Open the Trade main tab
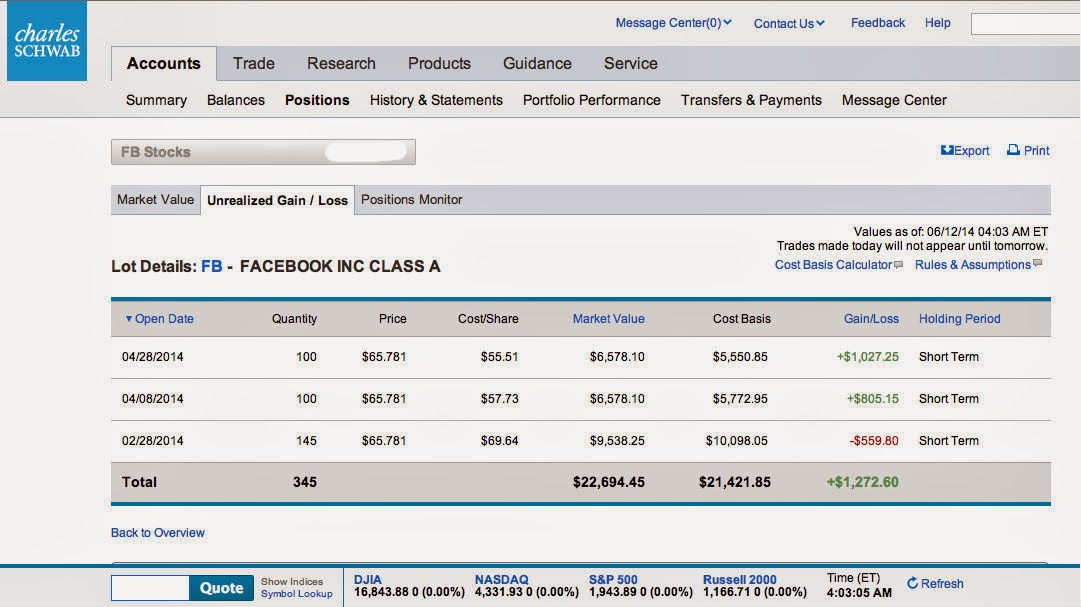 (x=254, y=63)
